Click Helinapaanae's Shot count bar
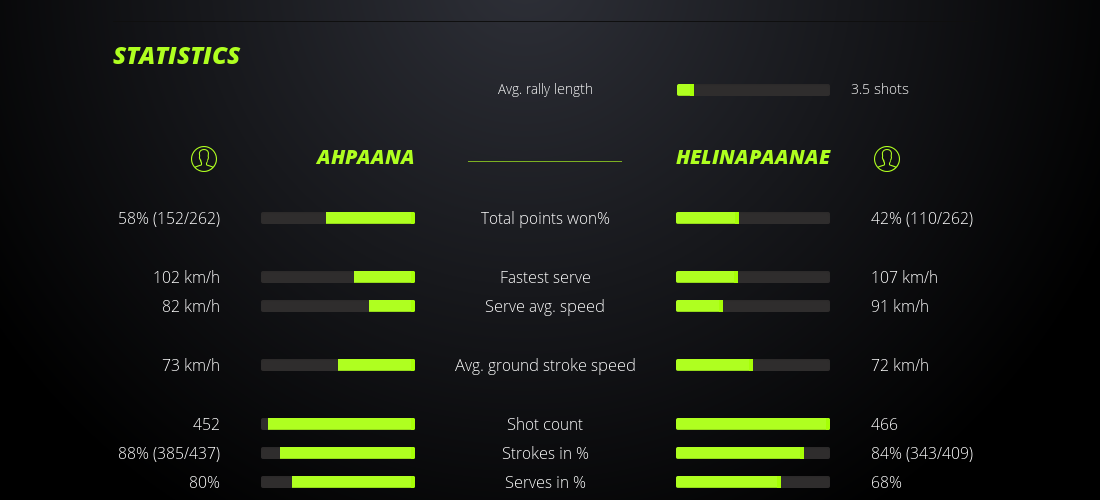This screenshot has width=1100, height=500. pos(753,424)
